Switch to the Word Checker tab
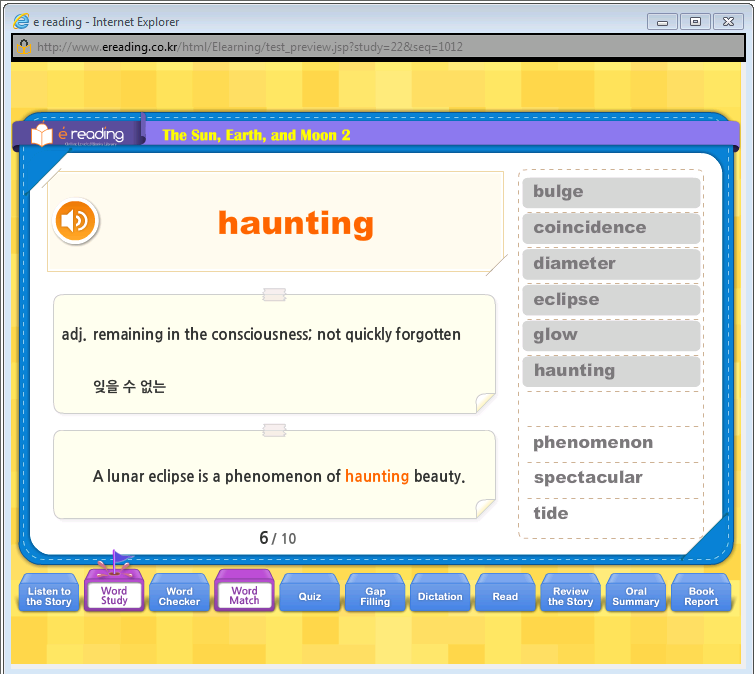This screenshot has width=755, height=674. [179, 594]
